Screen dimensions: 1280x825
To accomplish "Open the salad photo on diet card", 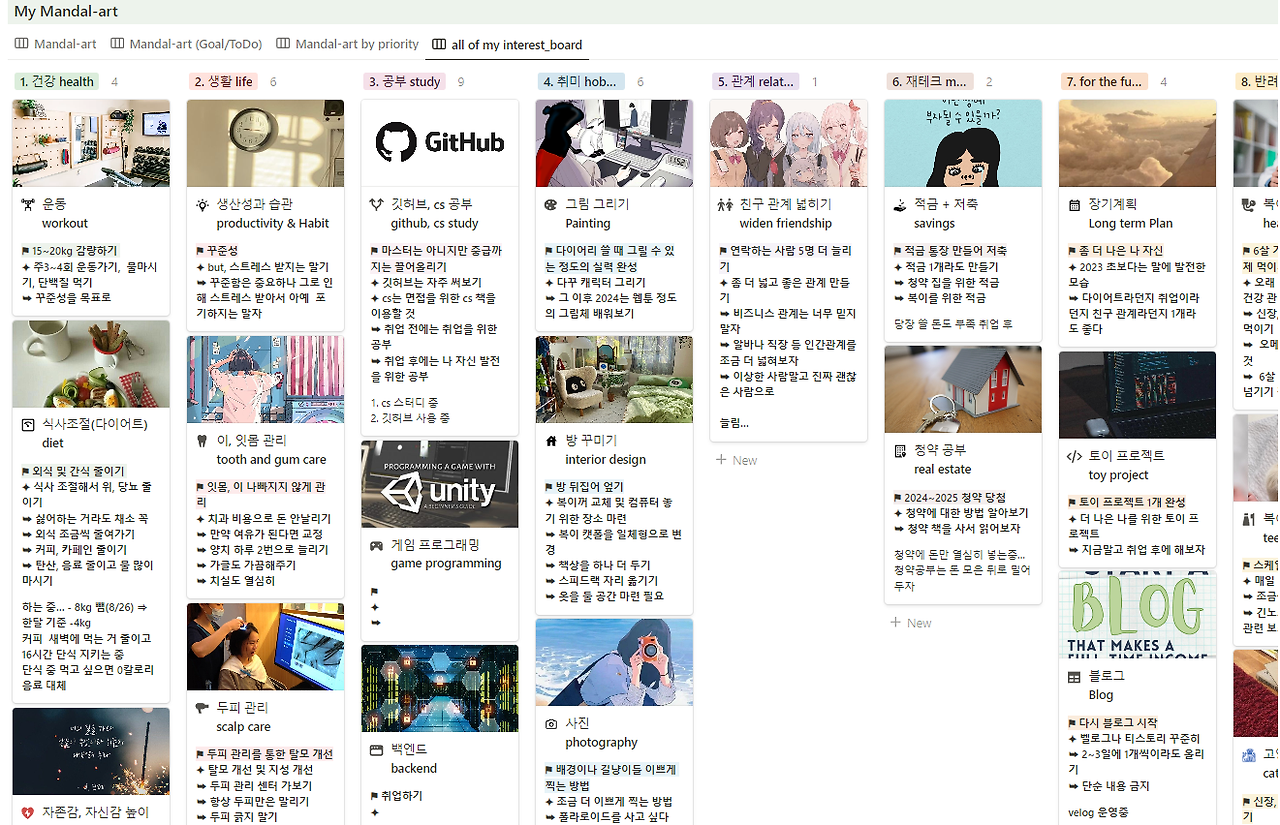I will [91, 364].
